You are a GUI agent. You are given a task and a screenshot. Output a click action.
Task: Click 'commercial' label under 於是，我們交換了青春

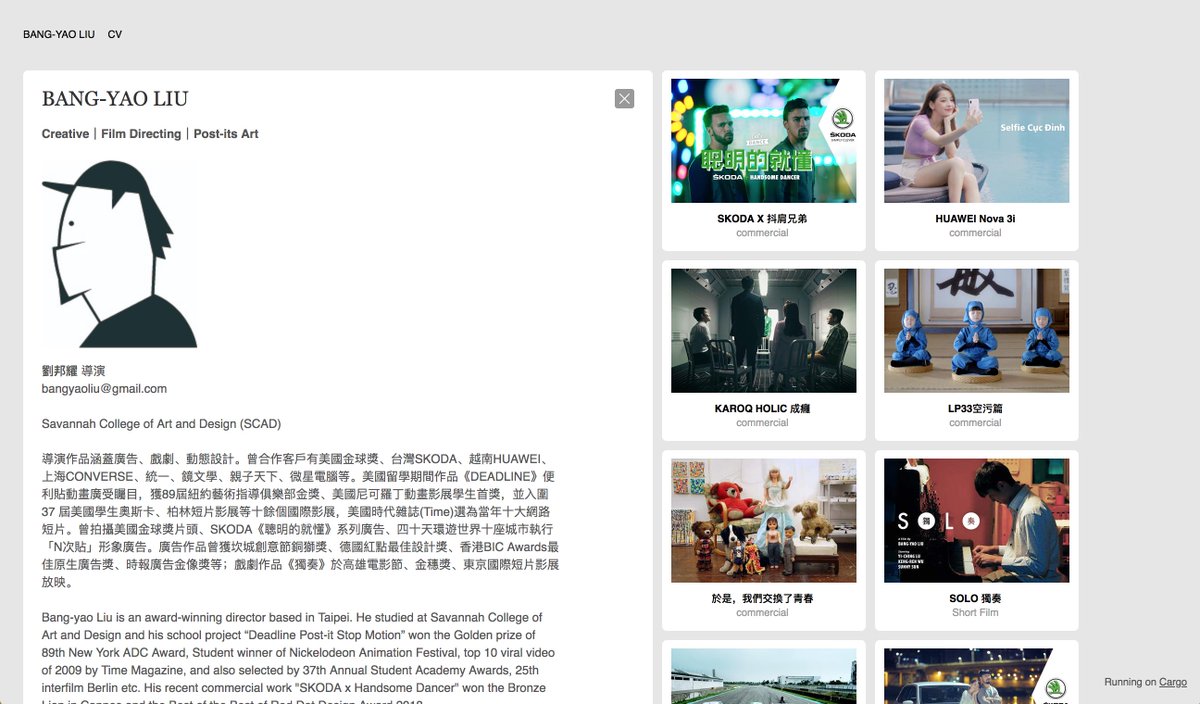pos(762,612)
